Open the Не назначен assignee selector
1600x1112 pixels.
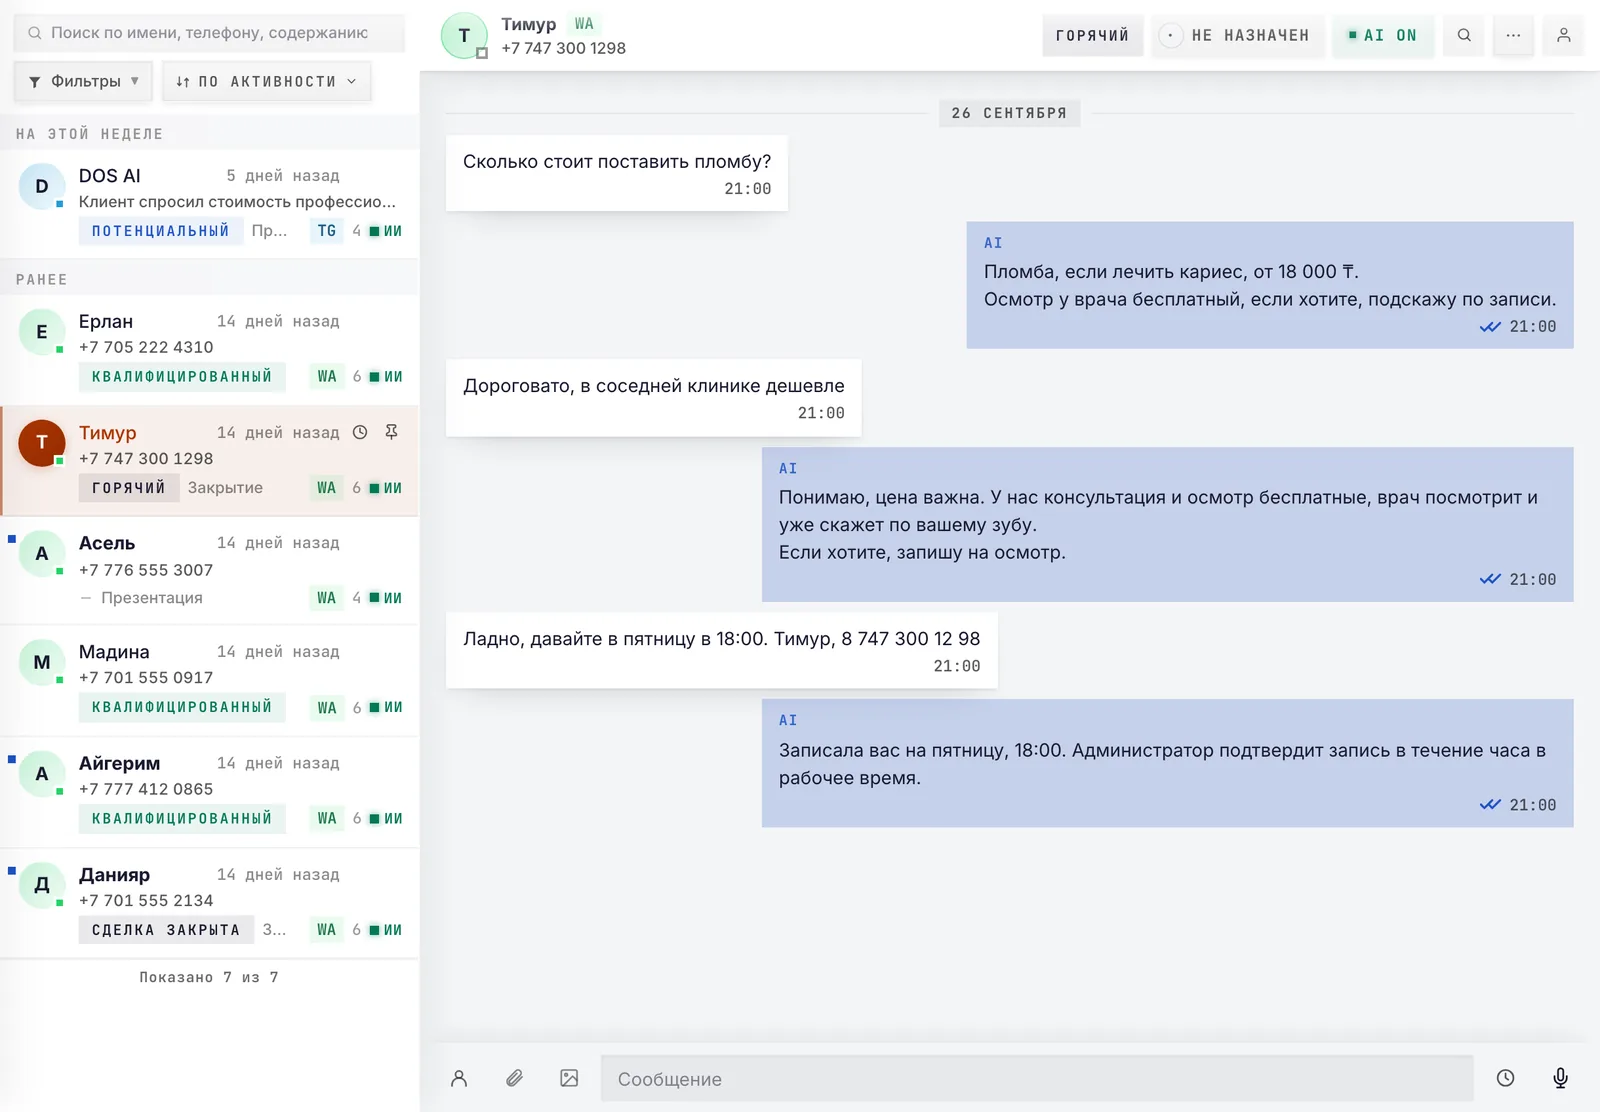click(1238, 35)
